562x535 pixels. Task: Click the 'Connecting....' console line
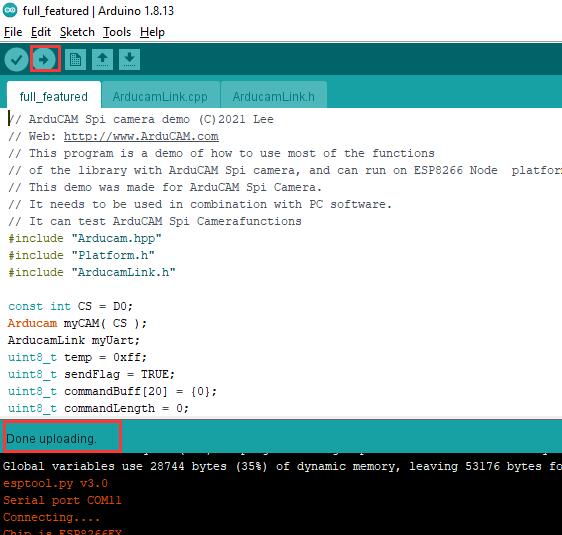click(x=52, y=517)
